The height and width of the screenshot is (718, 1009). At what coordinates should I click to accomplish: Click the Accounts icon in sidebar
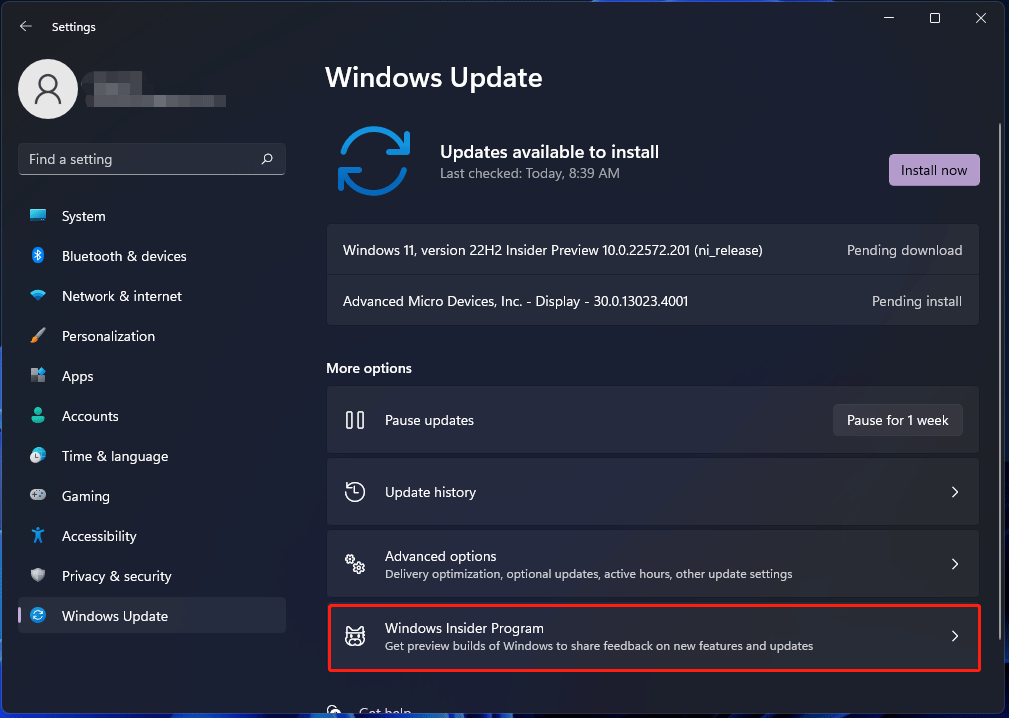click(38, 416)
